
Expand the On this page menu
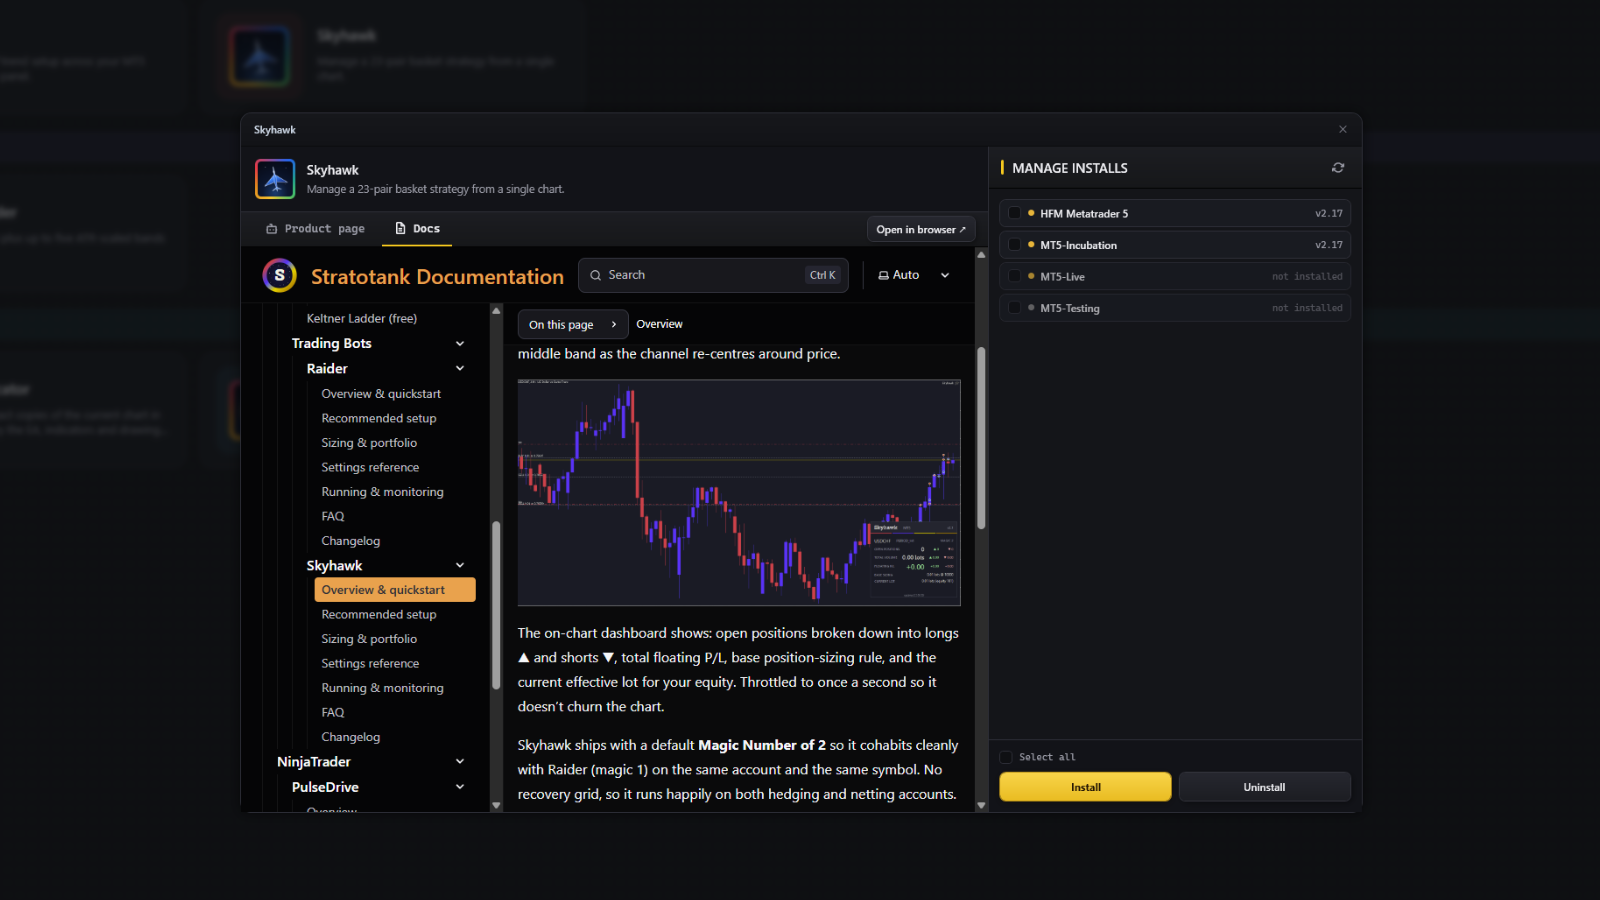(573, 324)
